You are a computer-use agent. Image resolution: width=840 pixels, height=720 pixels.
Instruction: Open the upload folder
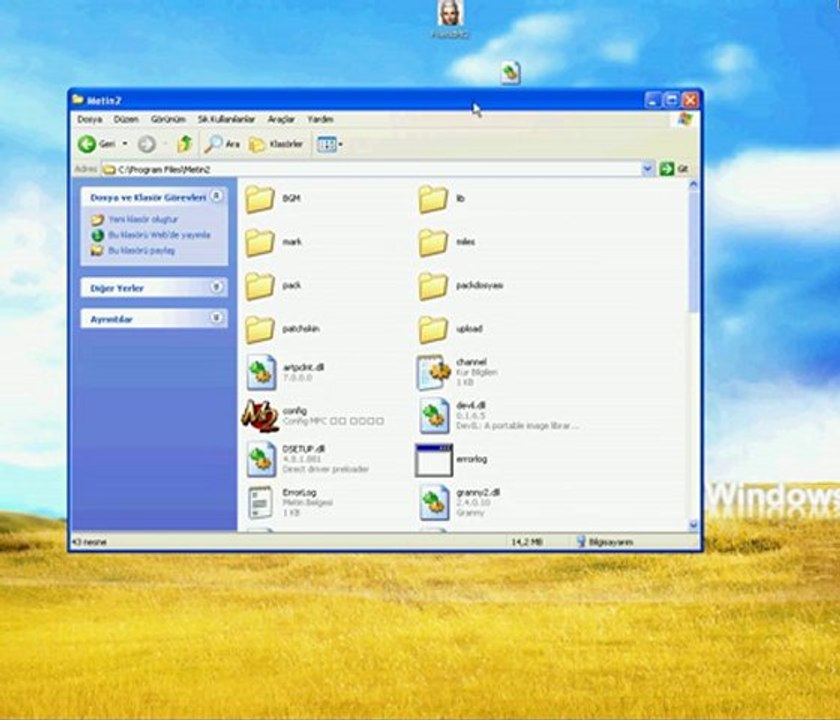[433, 329]
